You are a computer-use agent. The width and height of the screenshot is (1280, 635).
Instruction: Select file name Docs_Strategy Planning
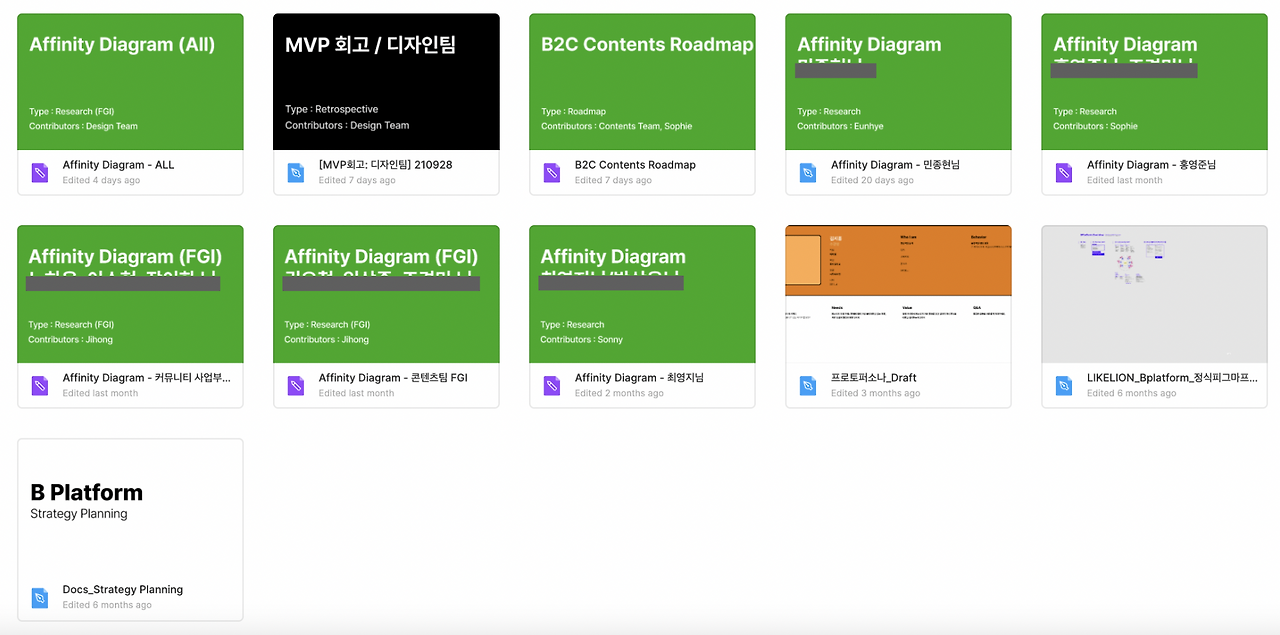122,590
